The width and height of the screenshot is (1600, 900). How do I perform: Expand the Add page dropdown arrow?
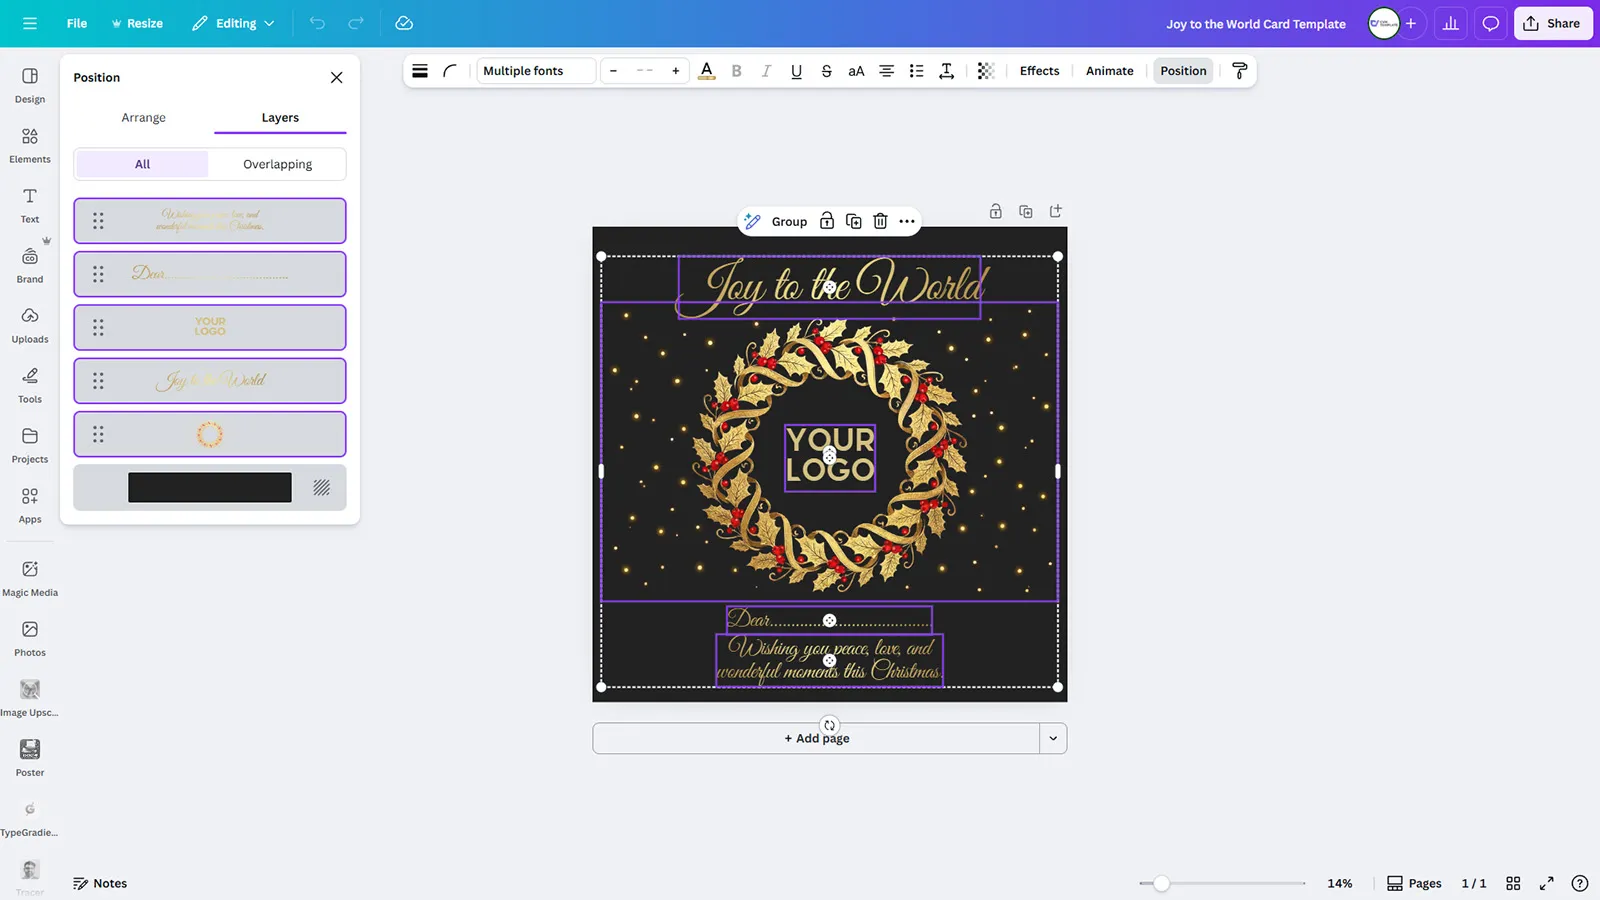point(1052,737)
